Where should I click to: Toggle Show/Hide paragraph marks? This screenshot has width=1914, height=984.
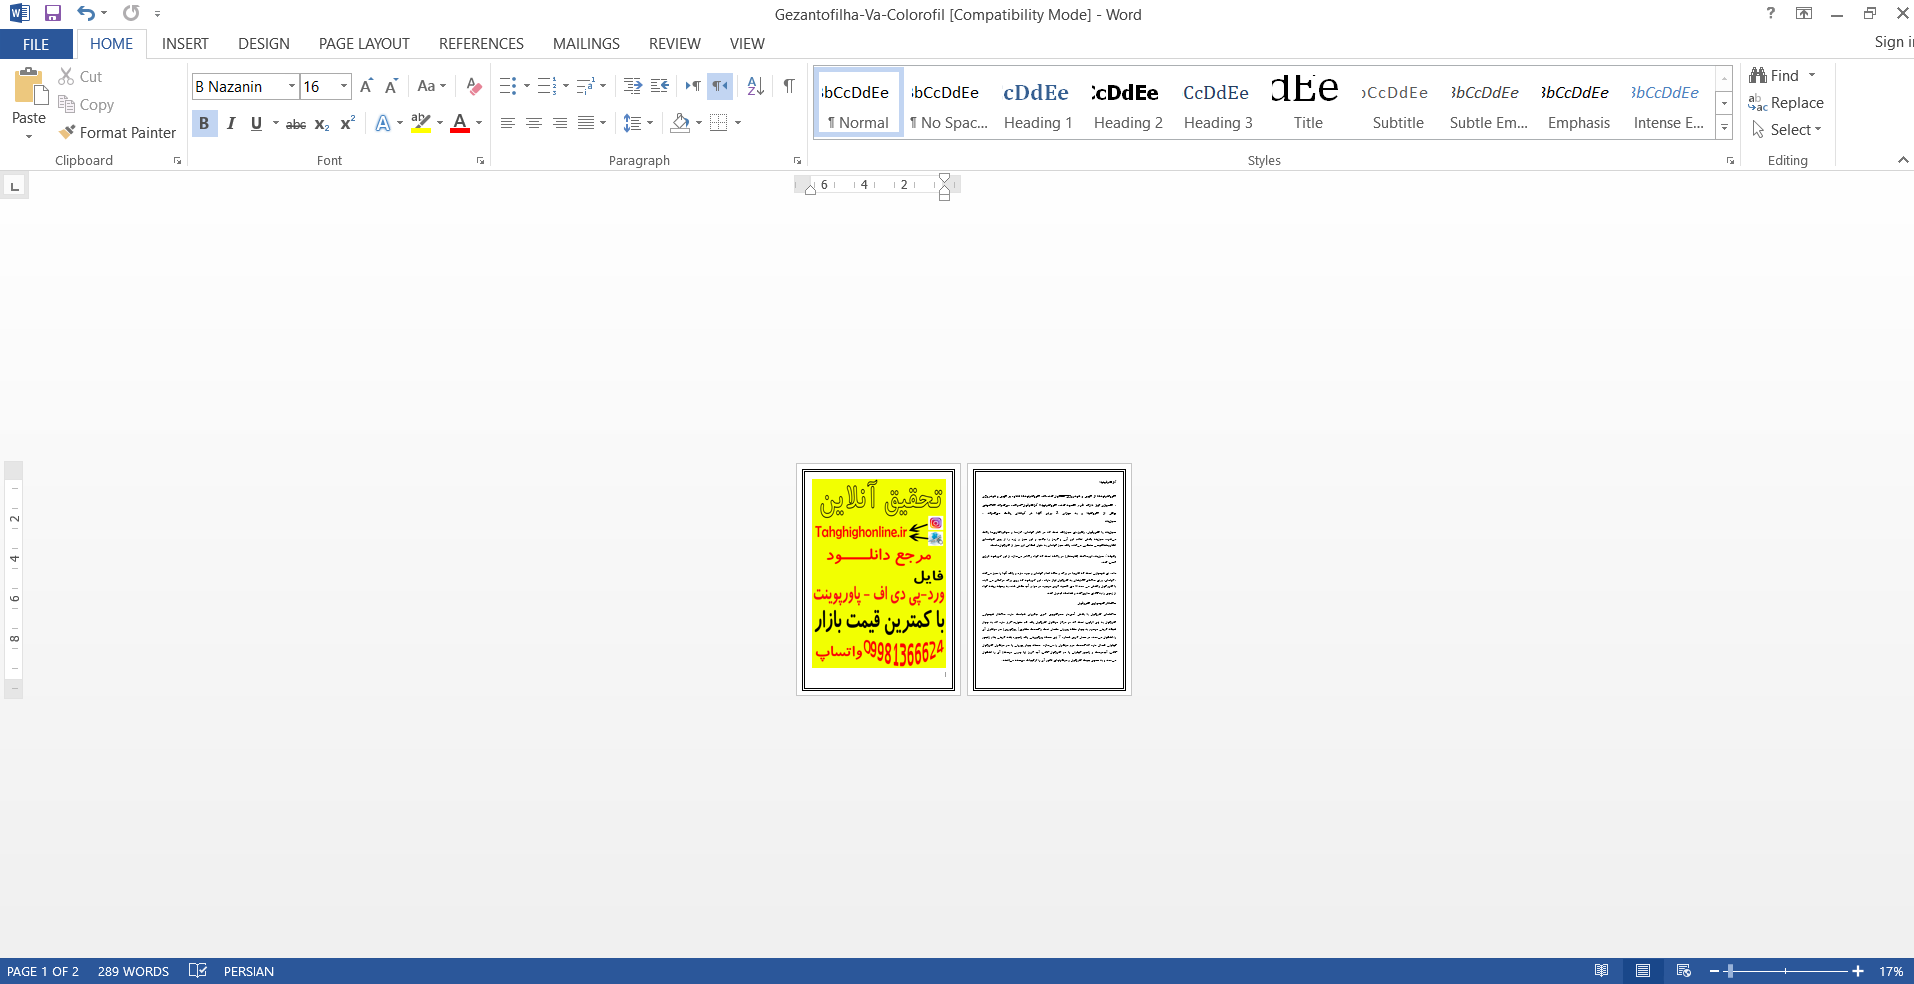pos(789,86)
